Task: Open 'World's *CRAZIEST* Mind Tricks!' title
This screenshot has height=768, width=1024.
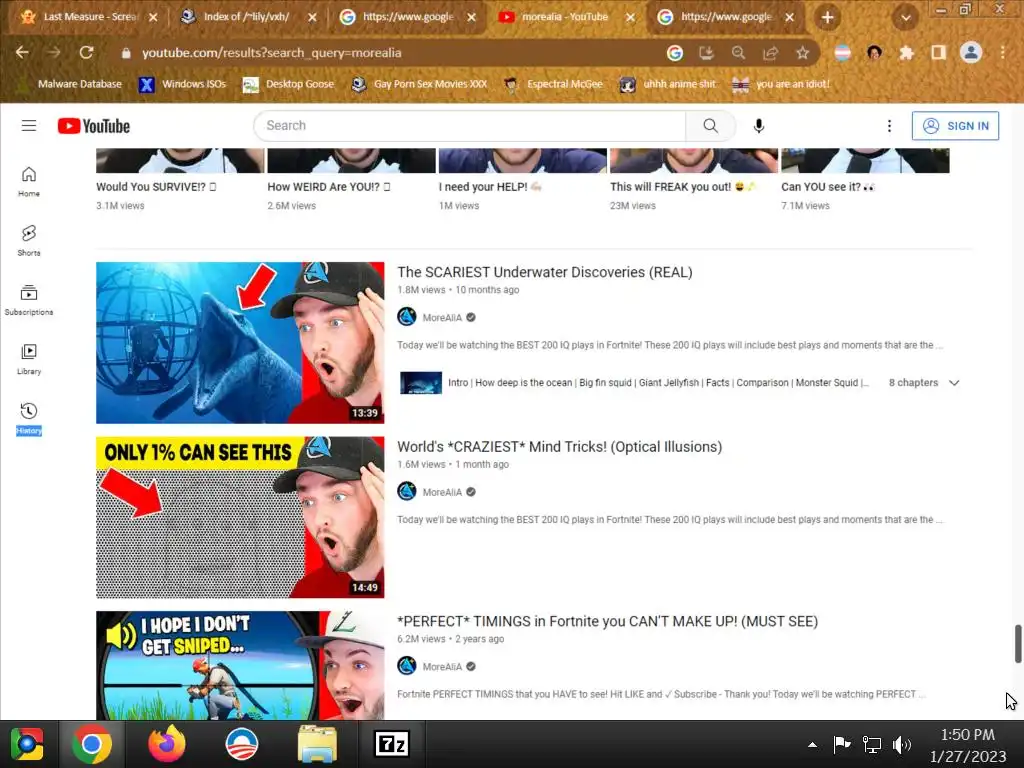Action: click(x=560, y=447)
